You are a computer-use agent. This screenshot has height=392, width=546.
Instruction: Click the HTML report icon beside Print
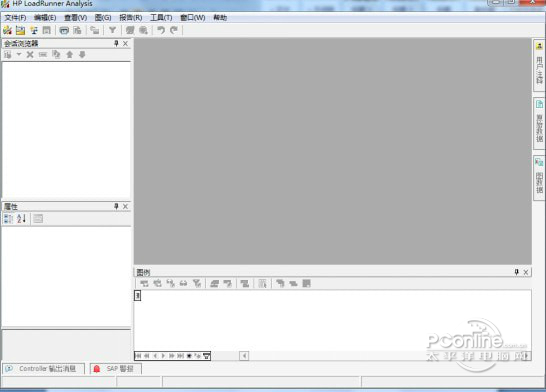coord(77,31)
